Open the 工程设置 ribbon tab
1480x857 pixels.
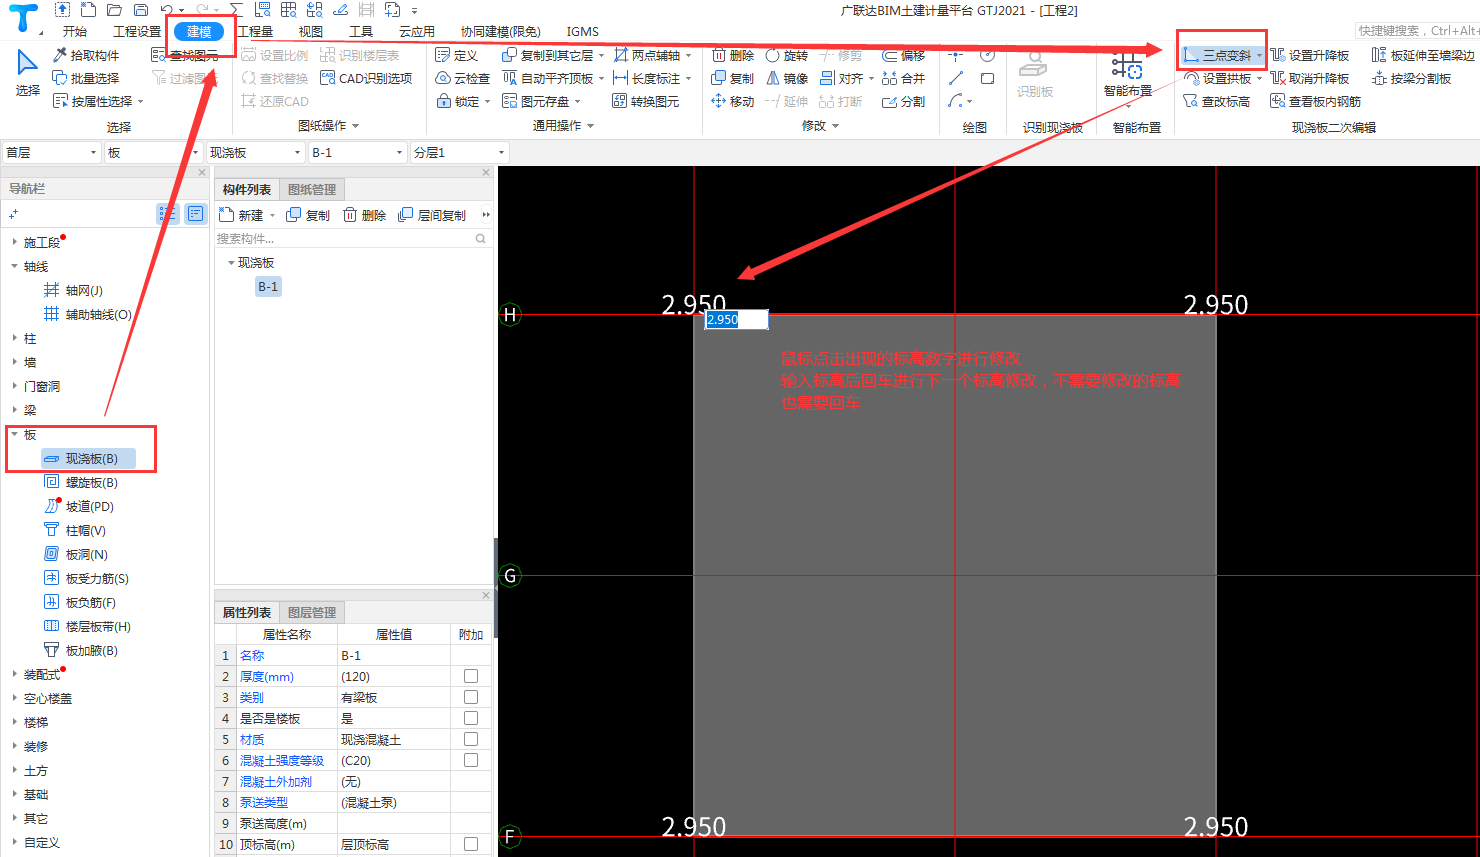[137, 32]
